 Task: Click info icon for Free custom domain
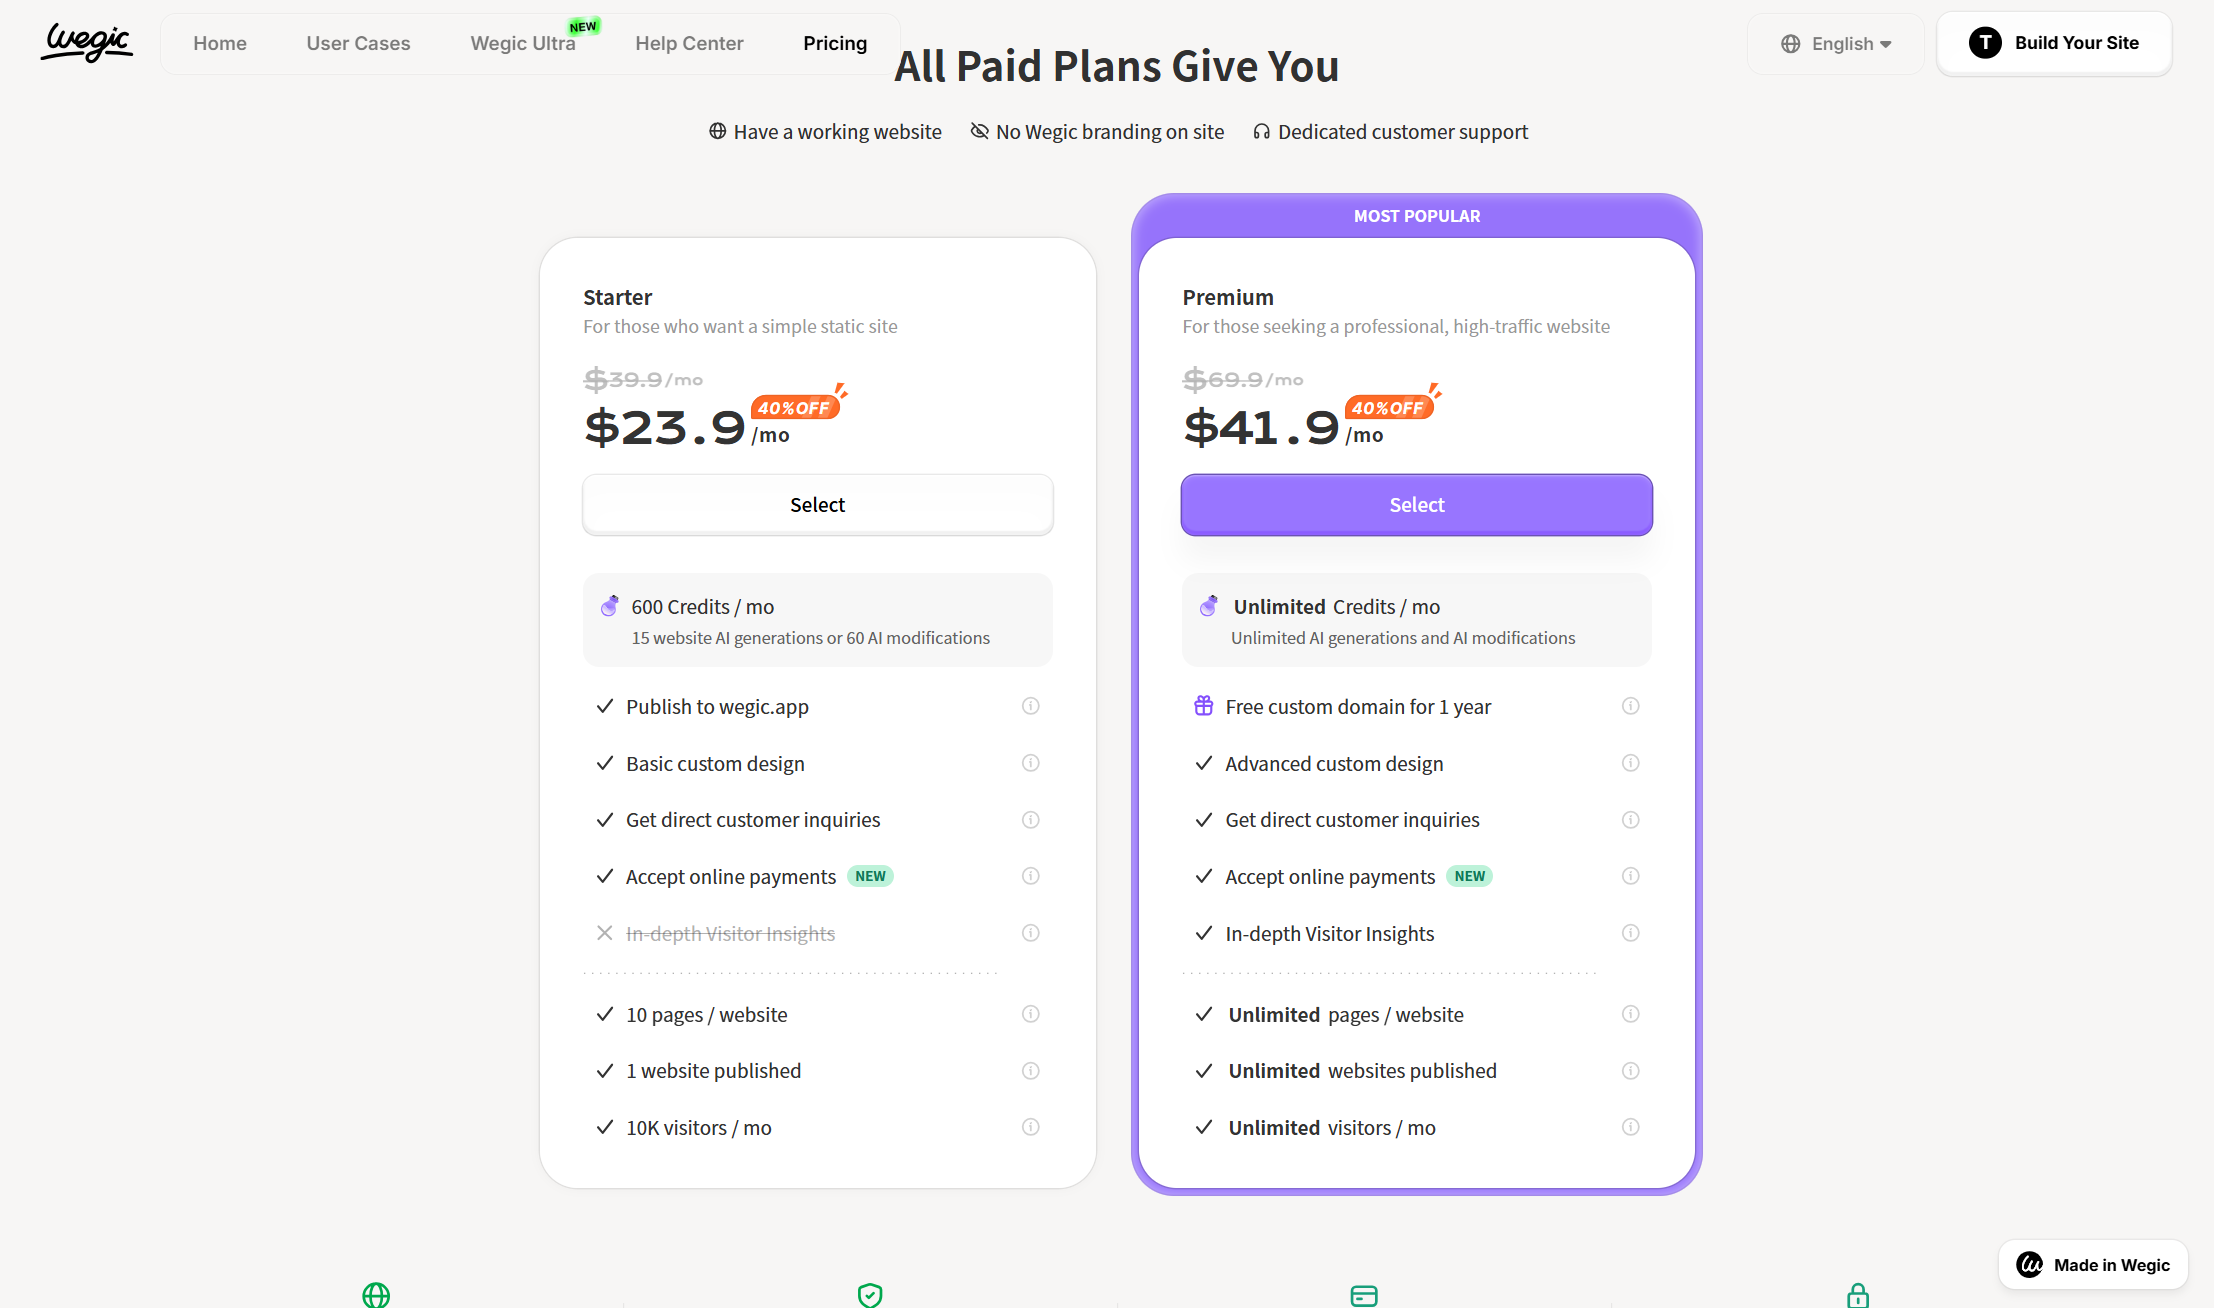1630,706
